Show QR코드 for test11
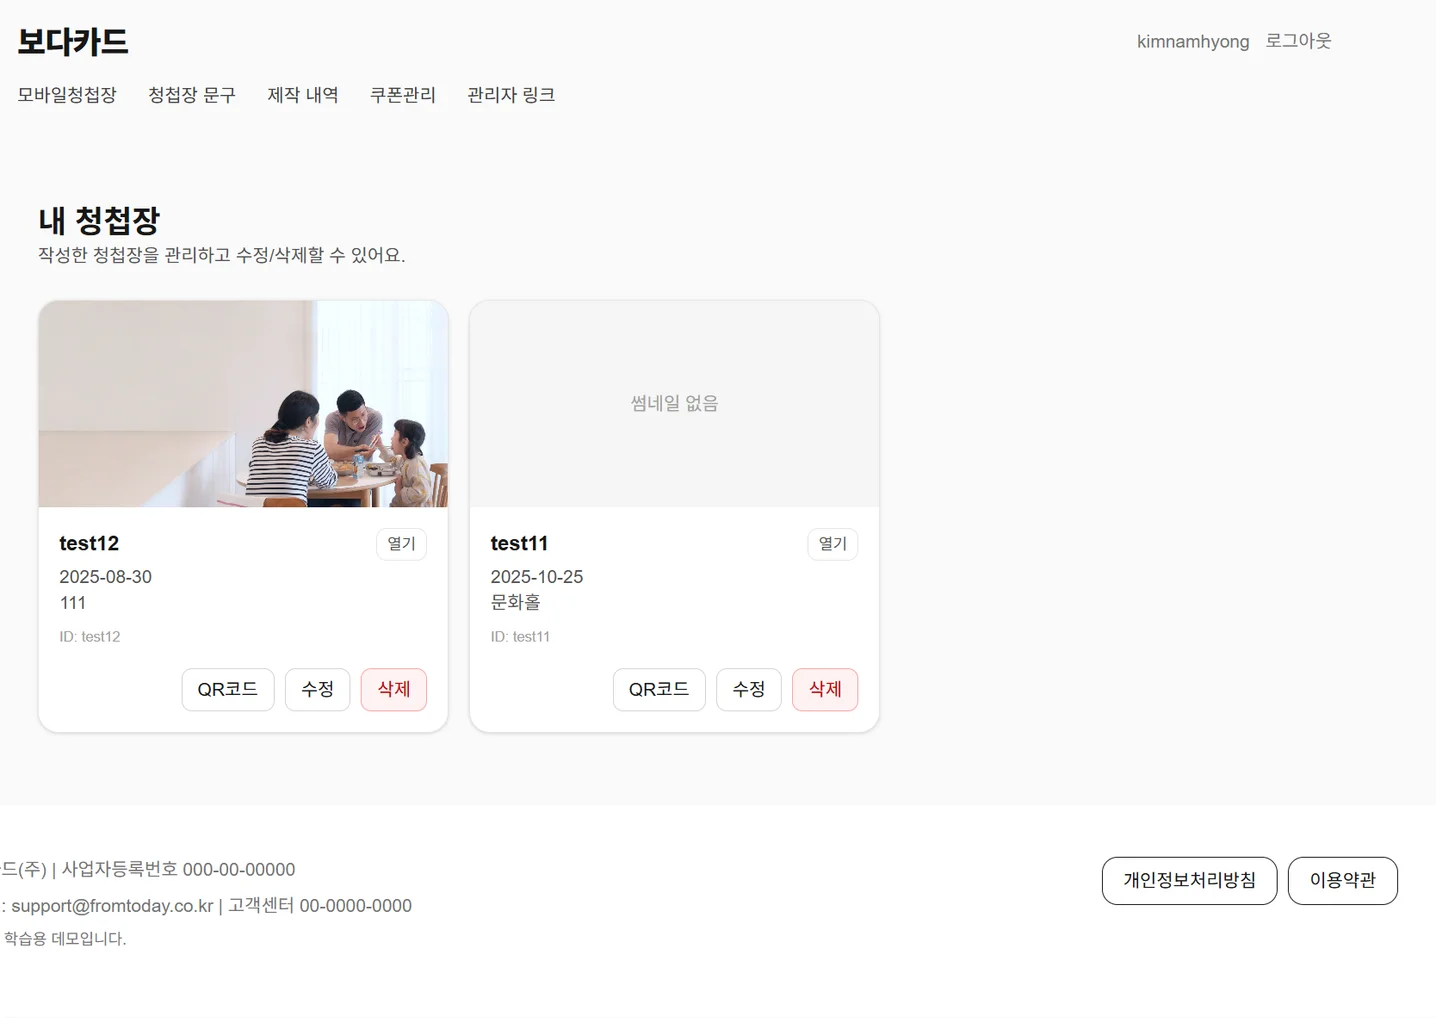The height and width of the screenshot is (1018, 1436). coord(659,690)
